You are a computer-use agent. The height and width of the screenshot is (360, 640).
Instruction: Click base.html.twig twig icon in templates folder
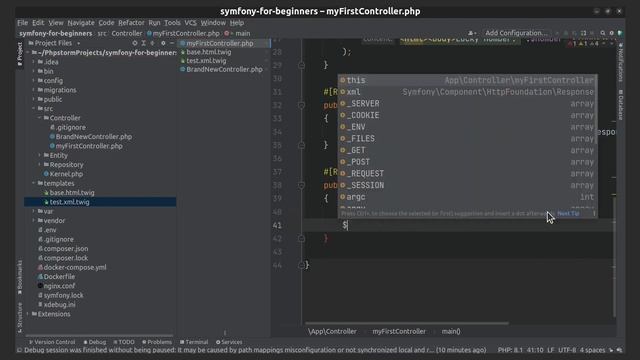point(46,193)
